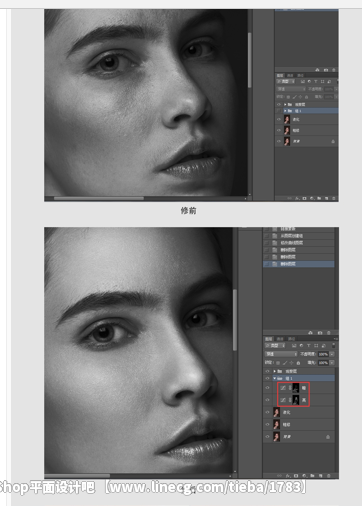
Task: Switch to the 路径 tab in the before screenshot
Action: (300, 75)
